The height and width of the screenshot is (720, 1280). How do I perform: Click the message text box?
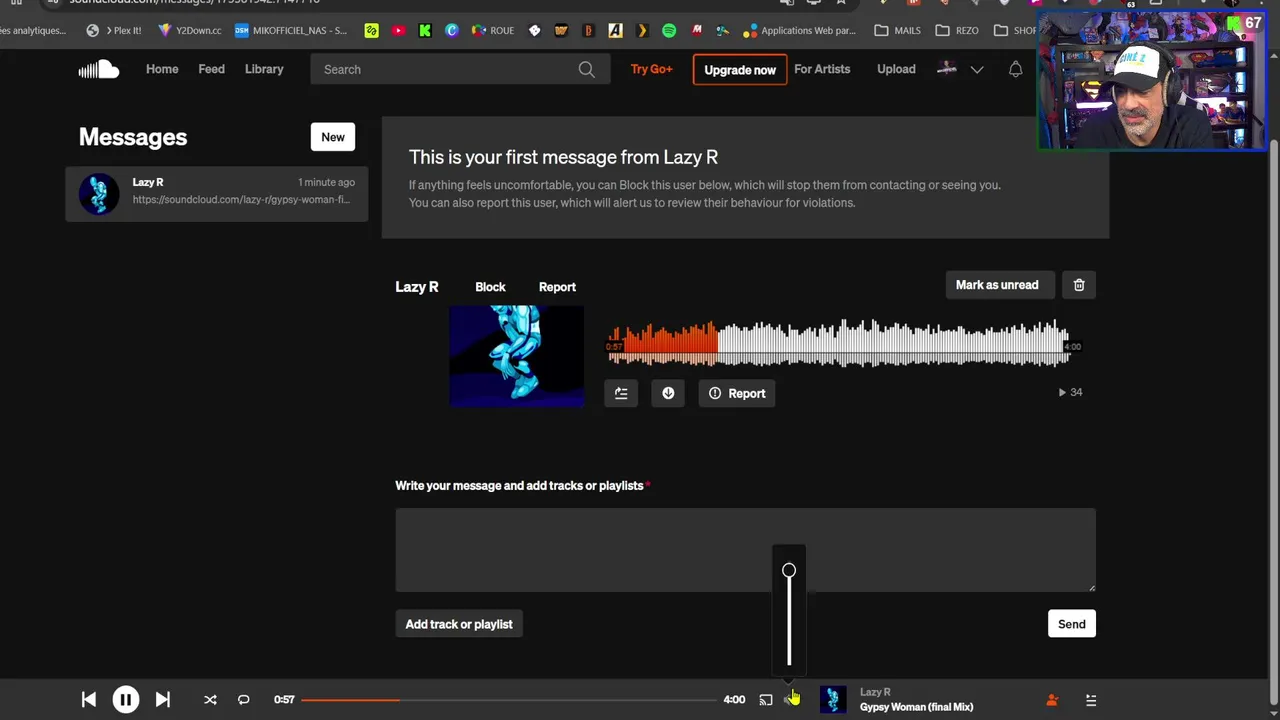coord(745,550)
